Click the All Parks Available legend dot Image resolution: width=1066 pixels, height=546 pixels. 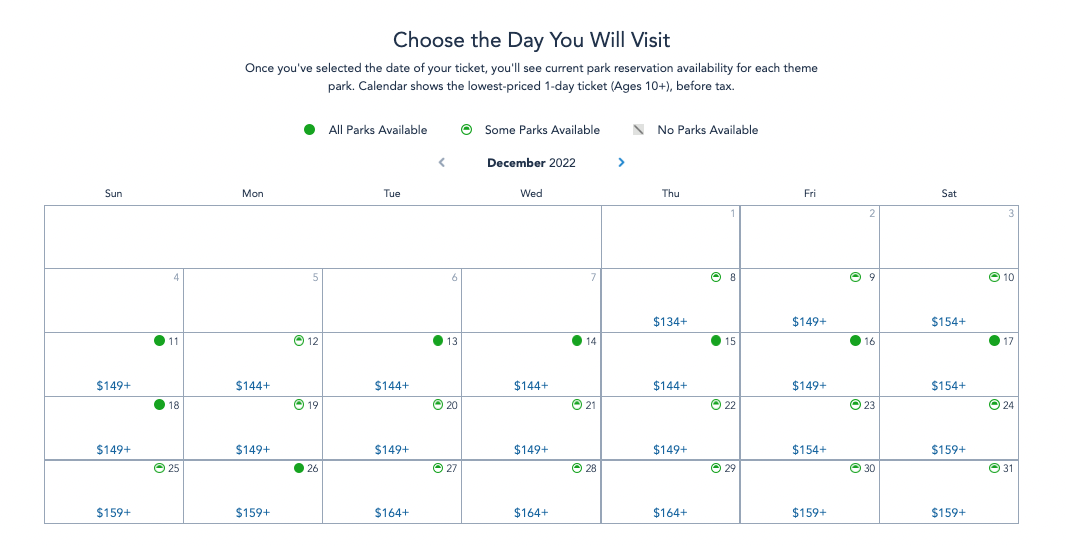(x=310, y=130)
